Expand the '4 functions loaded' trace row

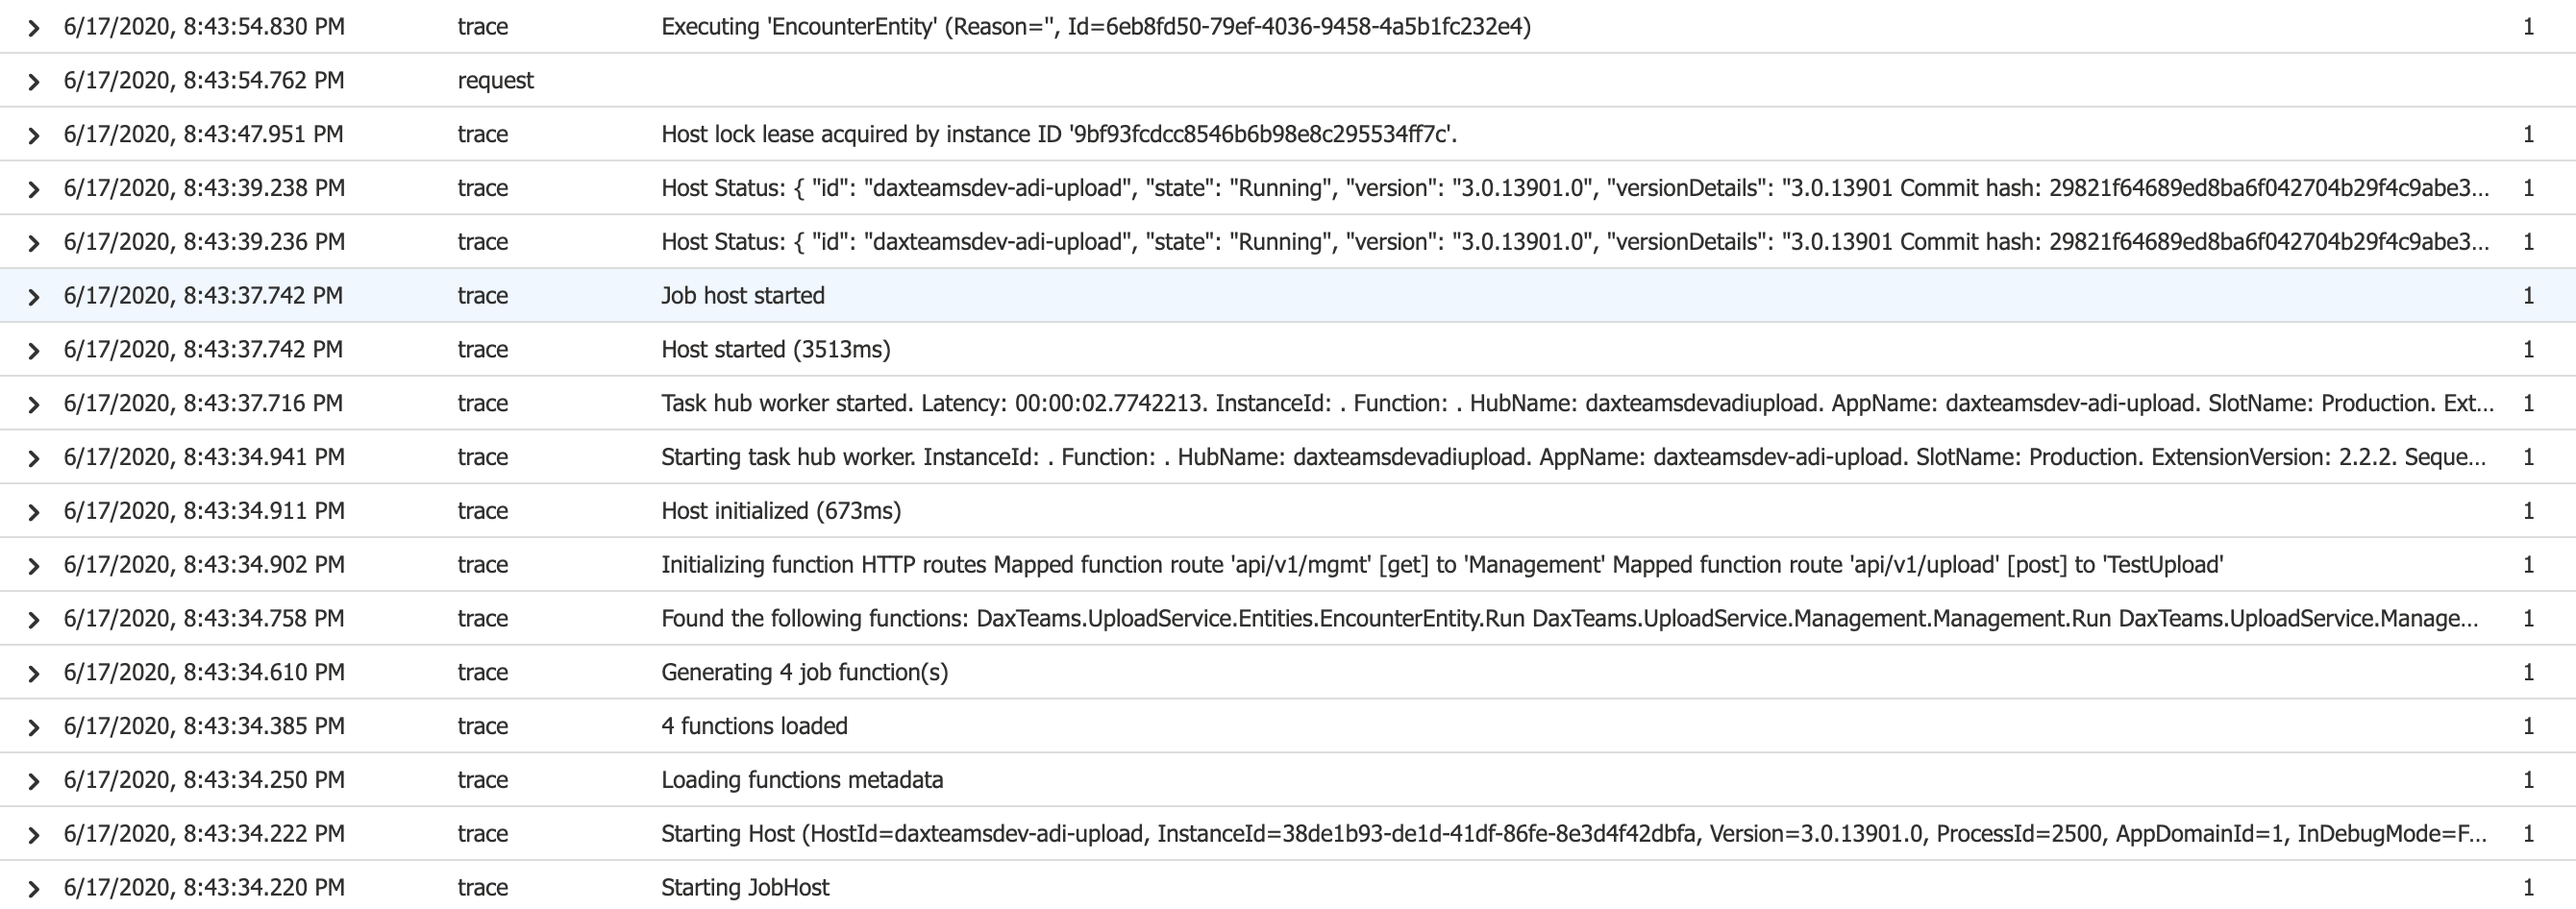click(x=35, y=726)
